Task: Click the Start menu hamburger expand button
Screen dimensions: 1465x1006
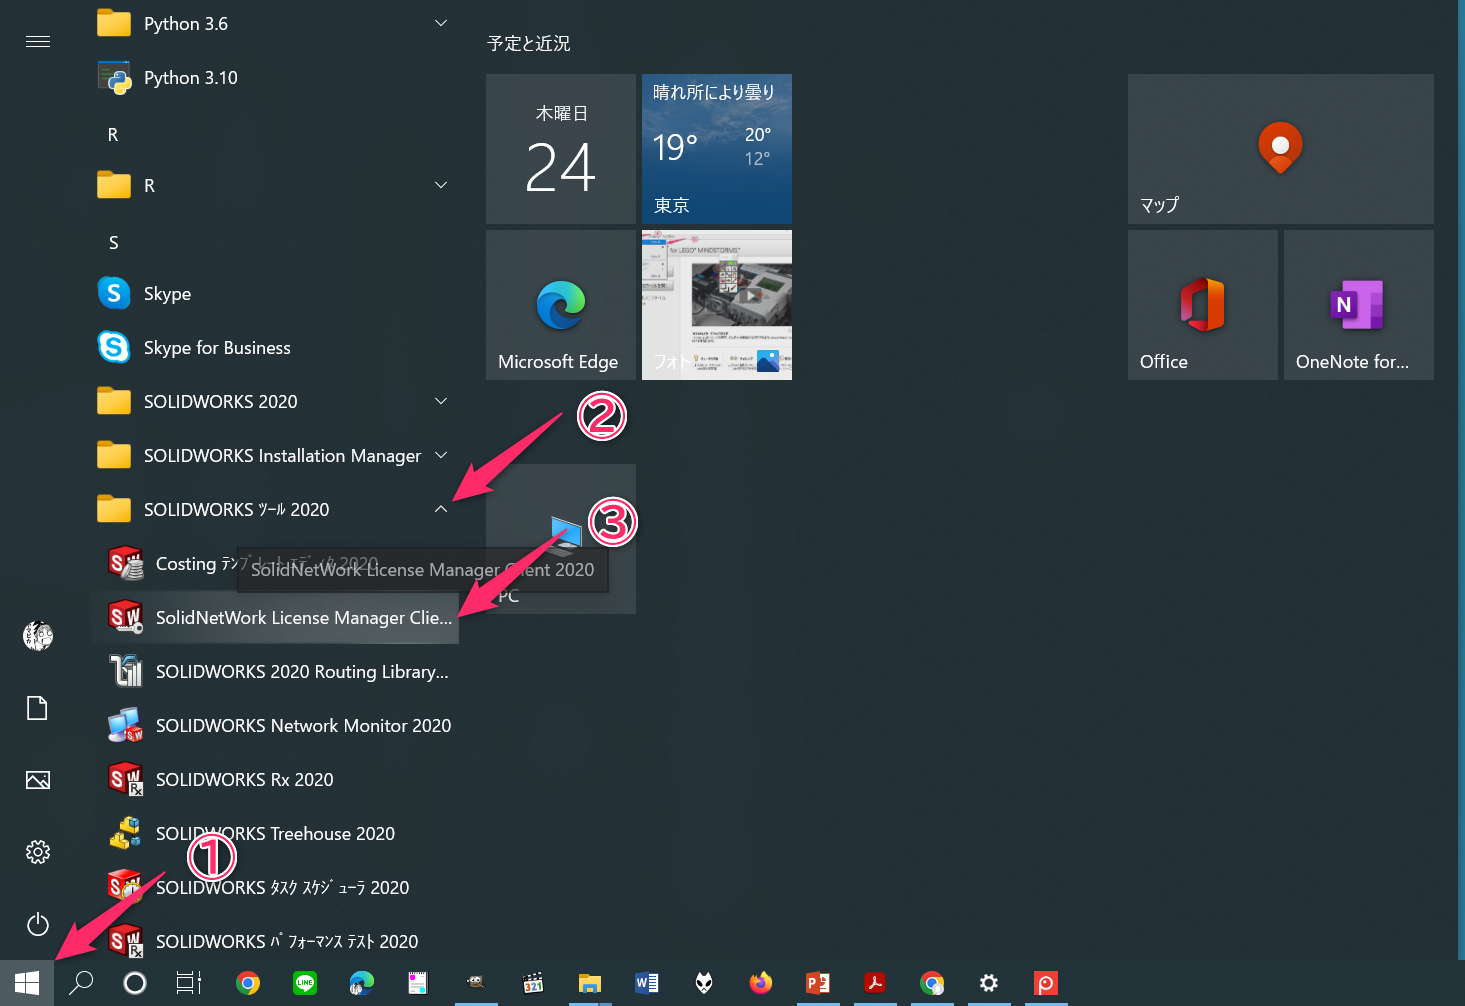Action: tap(38, 41)
